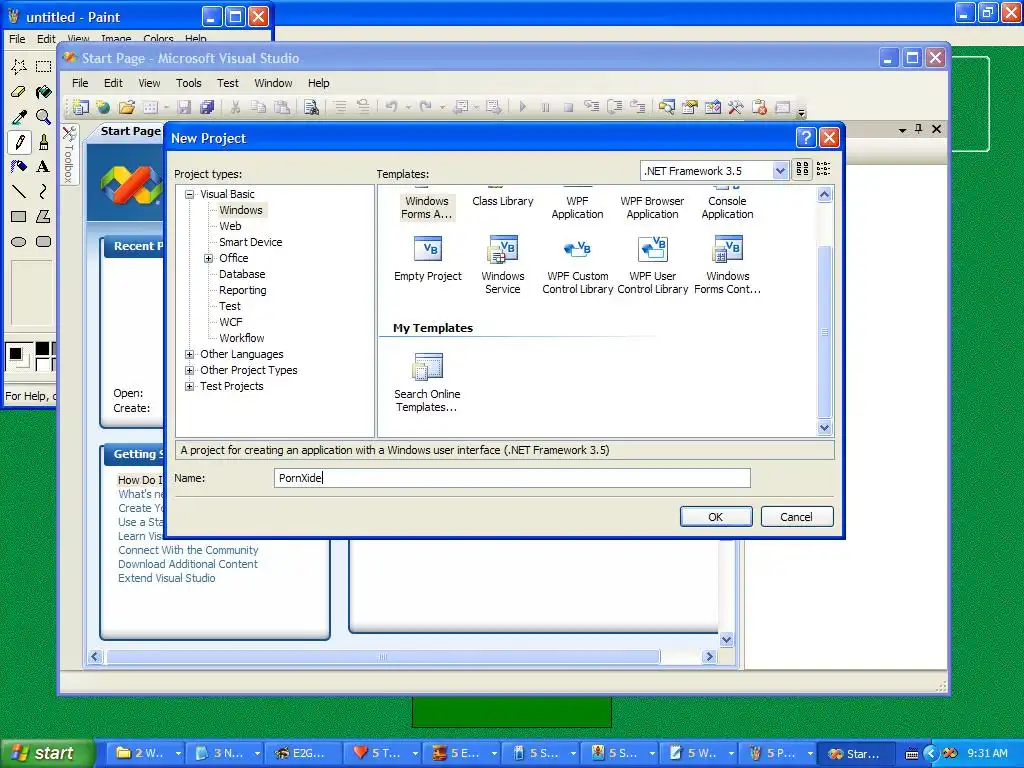Click the Paint foreground/background color box
The height and width of the screenshot is (768, 1024).
point(18,355)
